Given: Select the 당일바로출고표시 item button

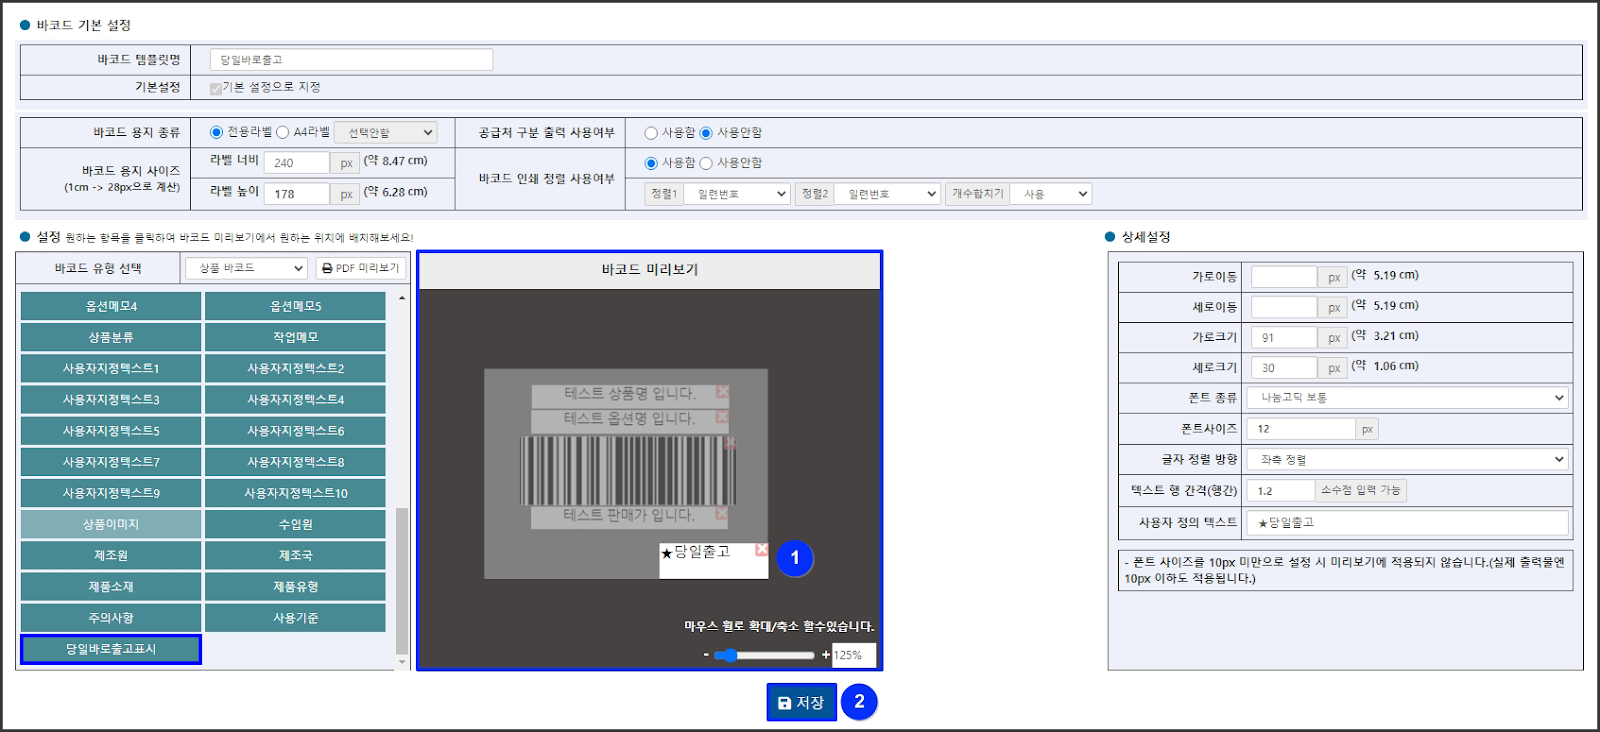Looking at the screenshot, I should click(111, 649).
